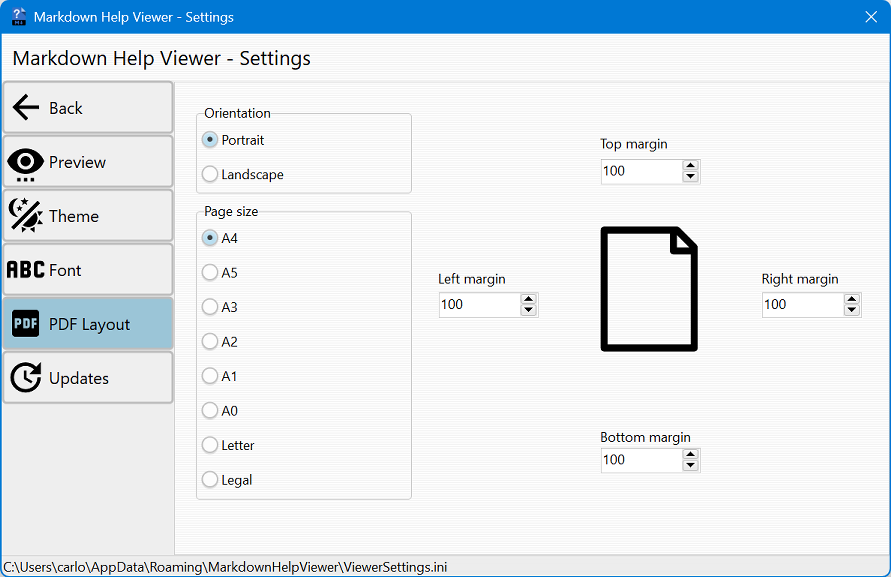Screen dimensions: 891x577
Task: Open the Theme settings tab
Action: [x=88, y=215]
